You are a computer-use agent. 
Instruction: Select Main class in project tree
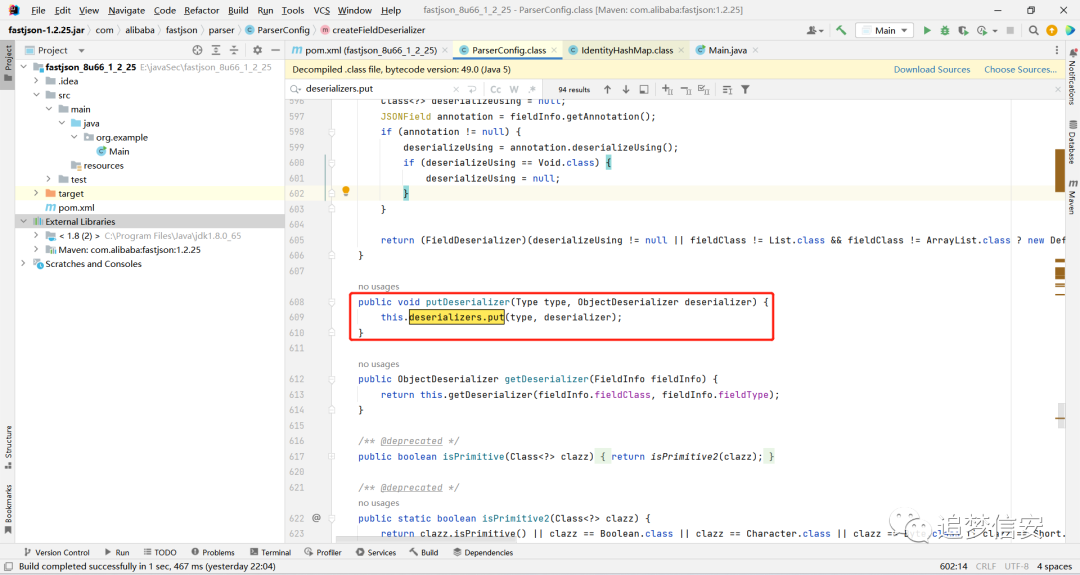tap(118, 151)
